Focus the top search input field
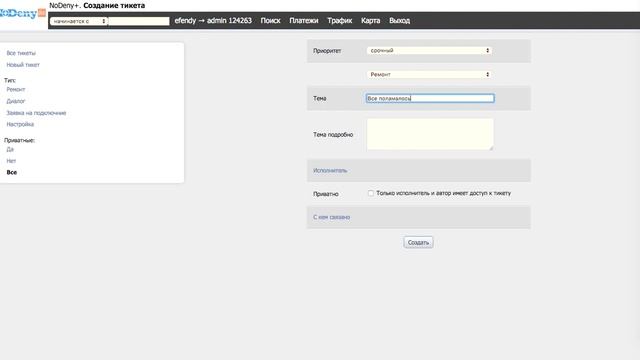This screenshot has height=360, width=640. (139, 21)
